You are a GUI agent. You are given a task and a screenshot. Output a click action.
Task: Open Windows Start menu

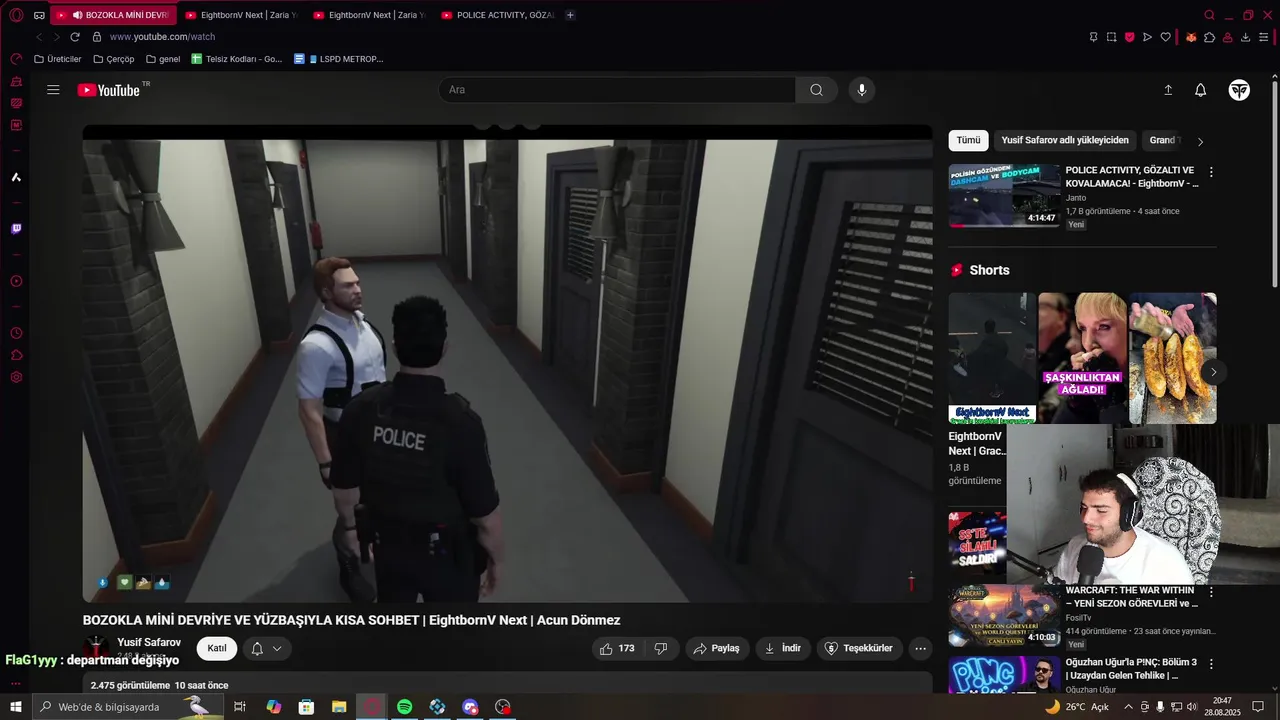[16, 707]
